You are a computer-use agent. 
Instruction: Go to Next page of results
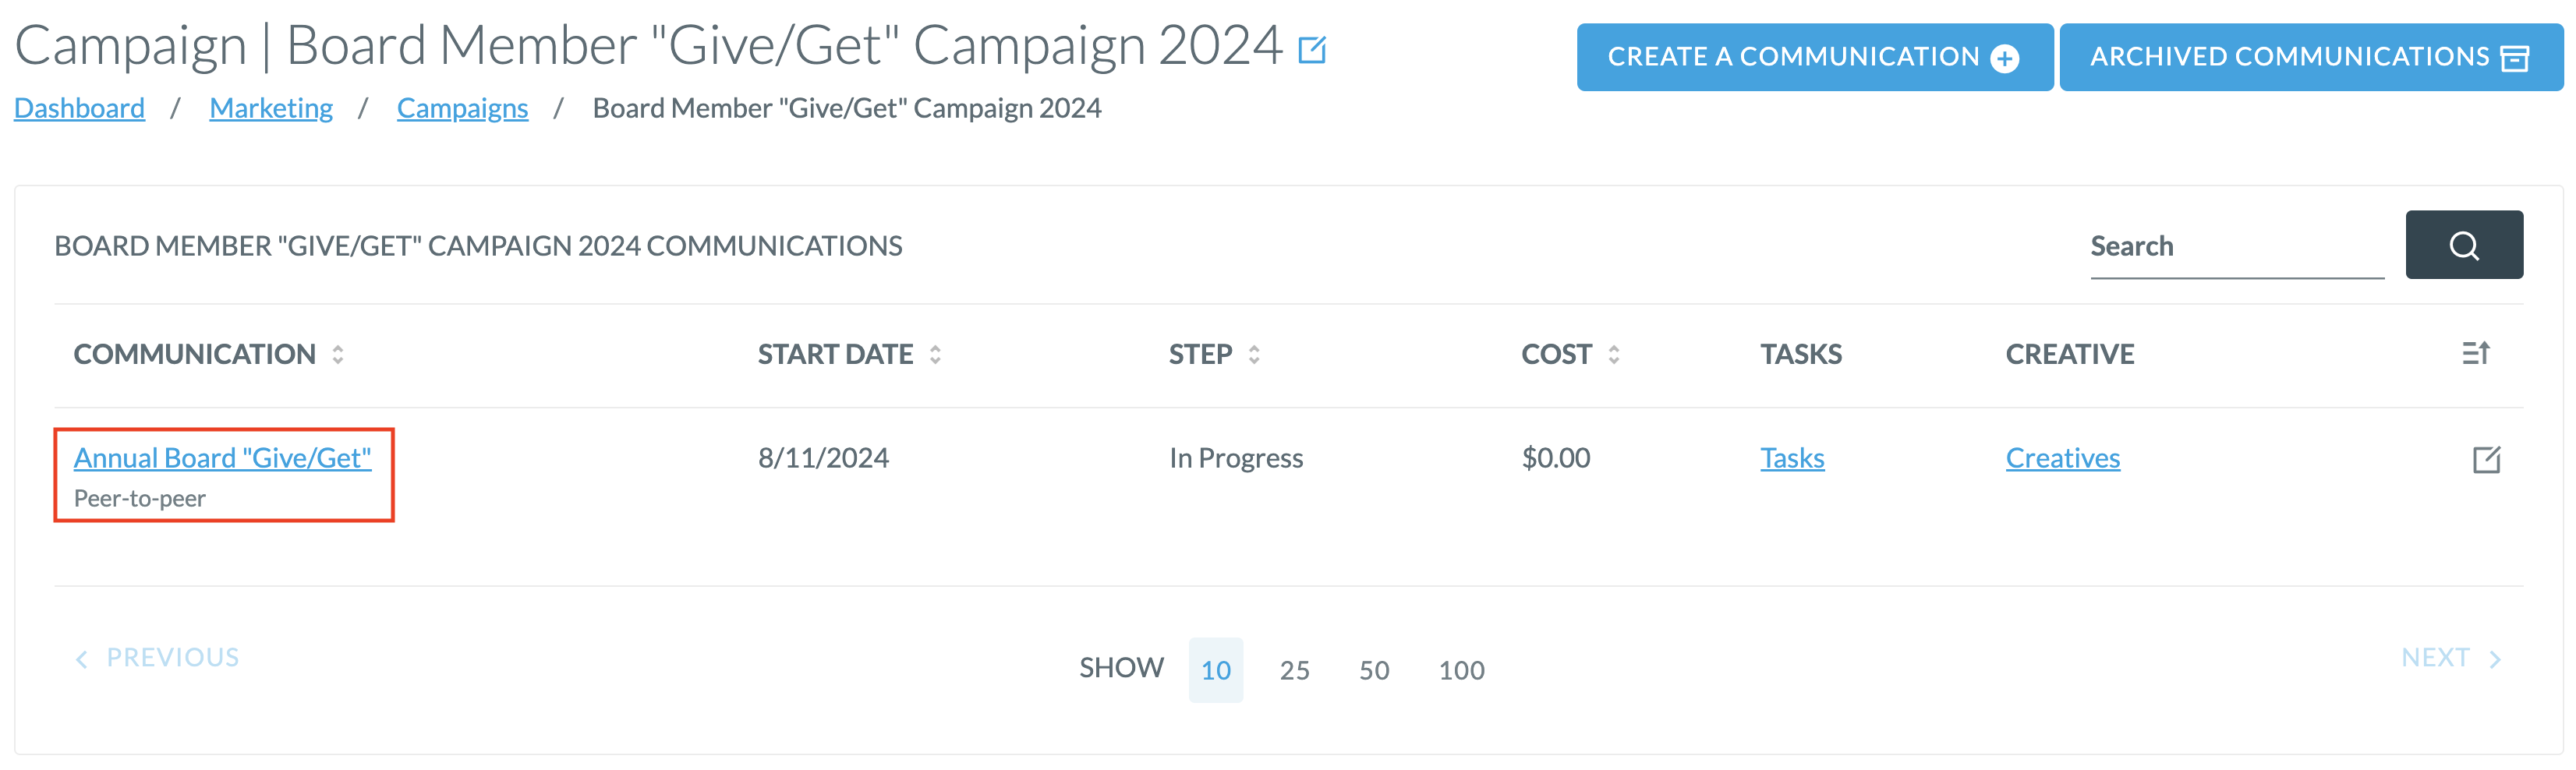click(2450, 658)
